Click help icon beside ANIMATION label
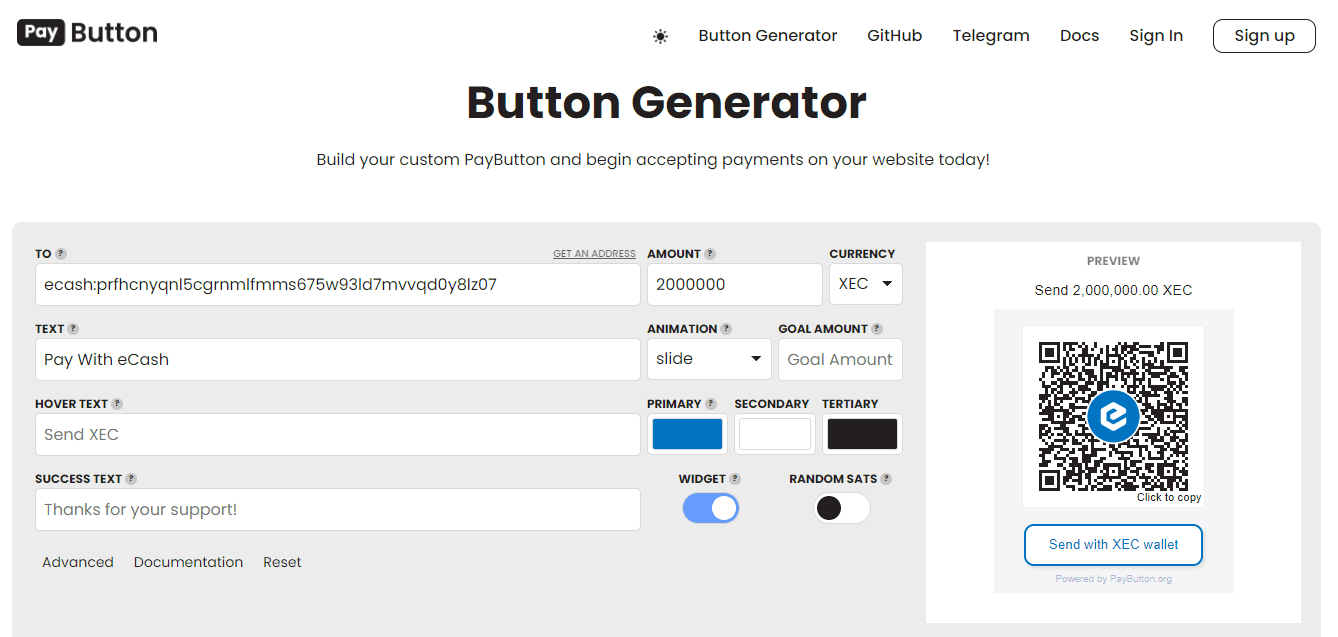 click(726, 329)
